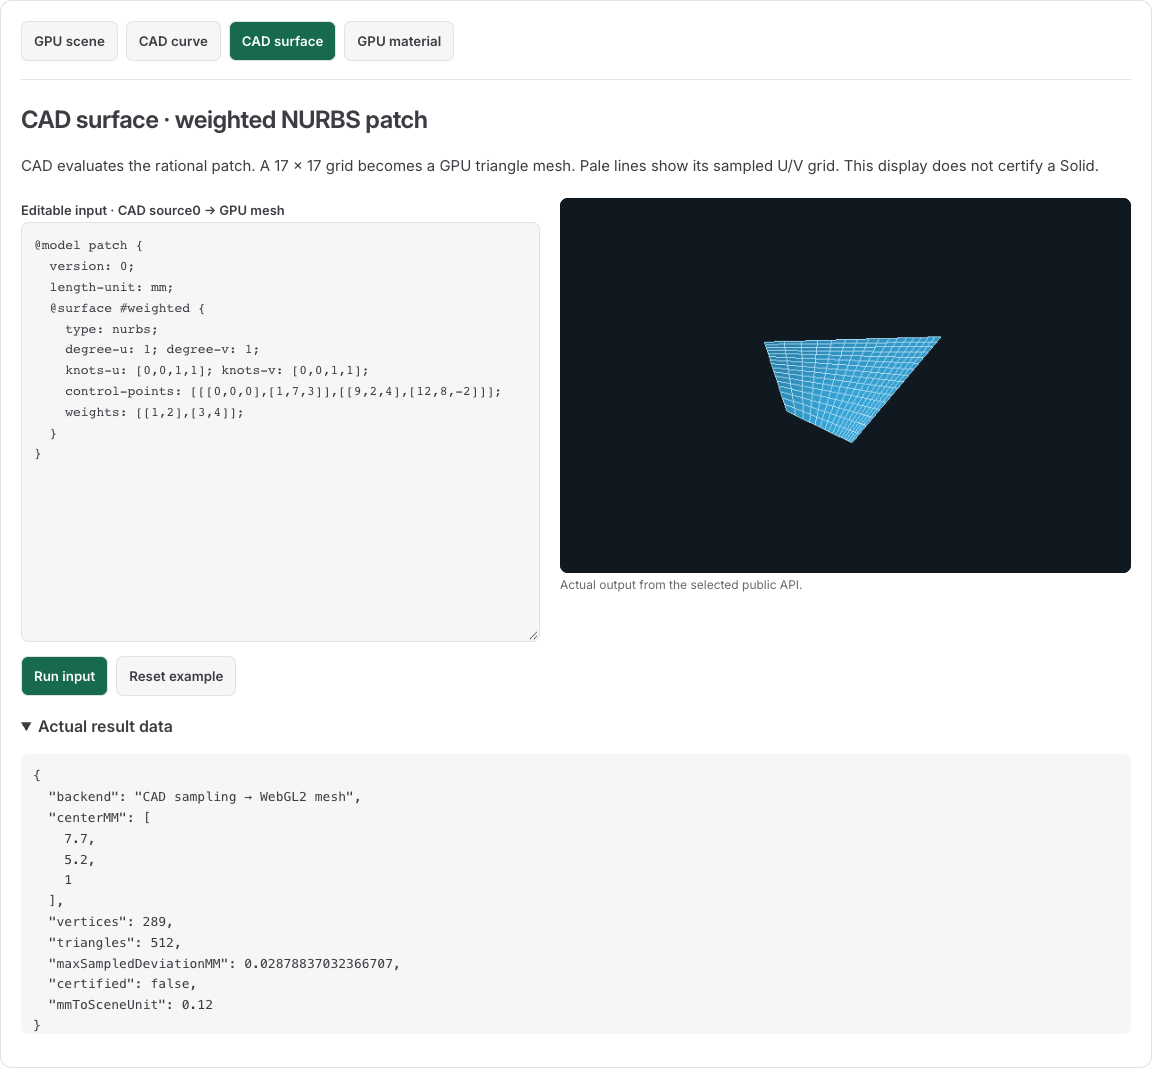Click the 'Editable input · CAD source0 → GPU mesh' label

click(153, 210)
